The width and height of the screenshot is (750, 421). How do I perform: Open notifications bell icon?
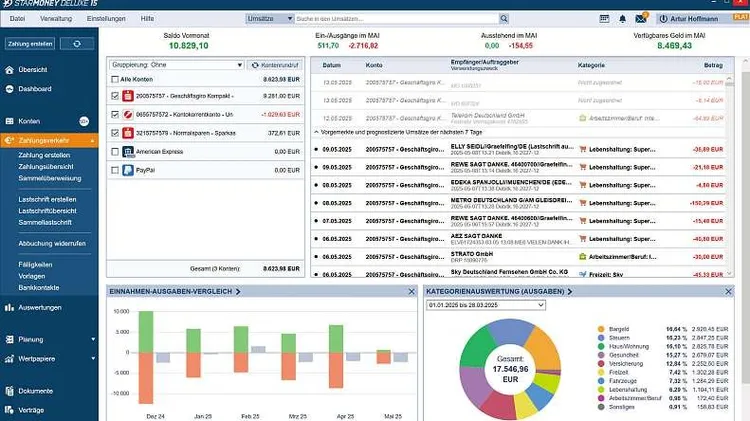tap(622, 19)
